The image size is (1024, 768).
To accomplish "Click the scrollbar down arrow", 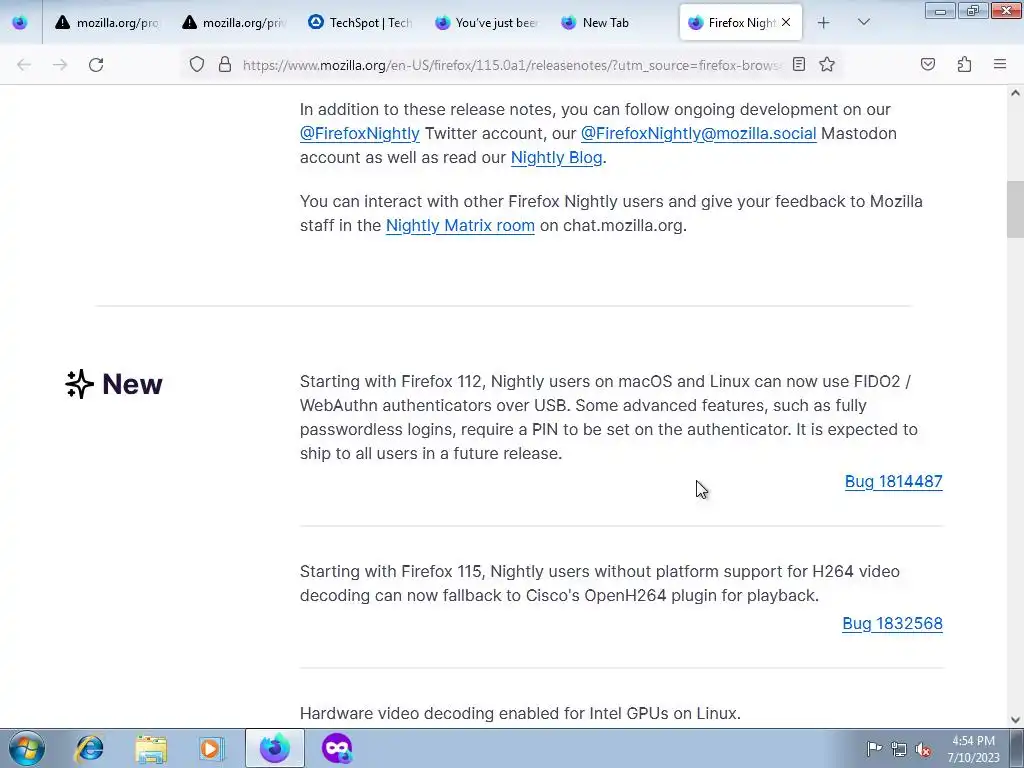I will [1015, 720].
